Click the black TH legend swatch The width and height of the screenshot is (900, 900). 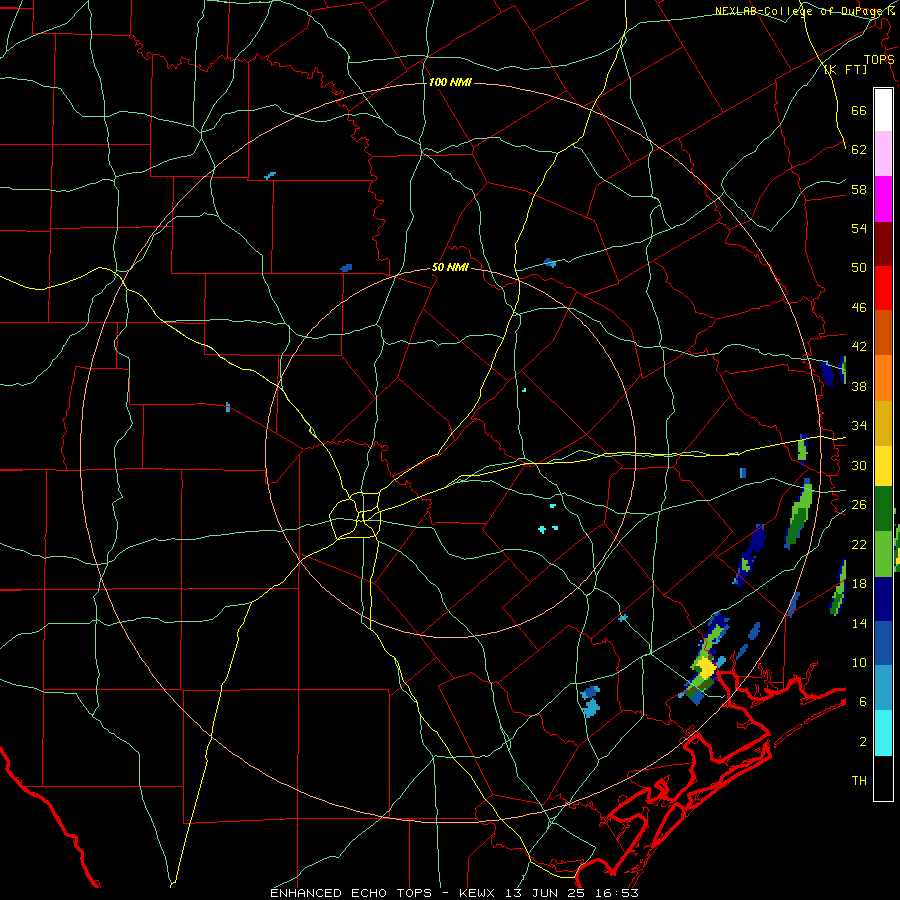[x=883, y=778]
